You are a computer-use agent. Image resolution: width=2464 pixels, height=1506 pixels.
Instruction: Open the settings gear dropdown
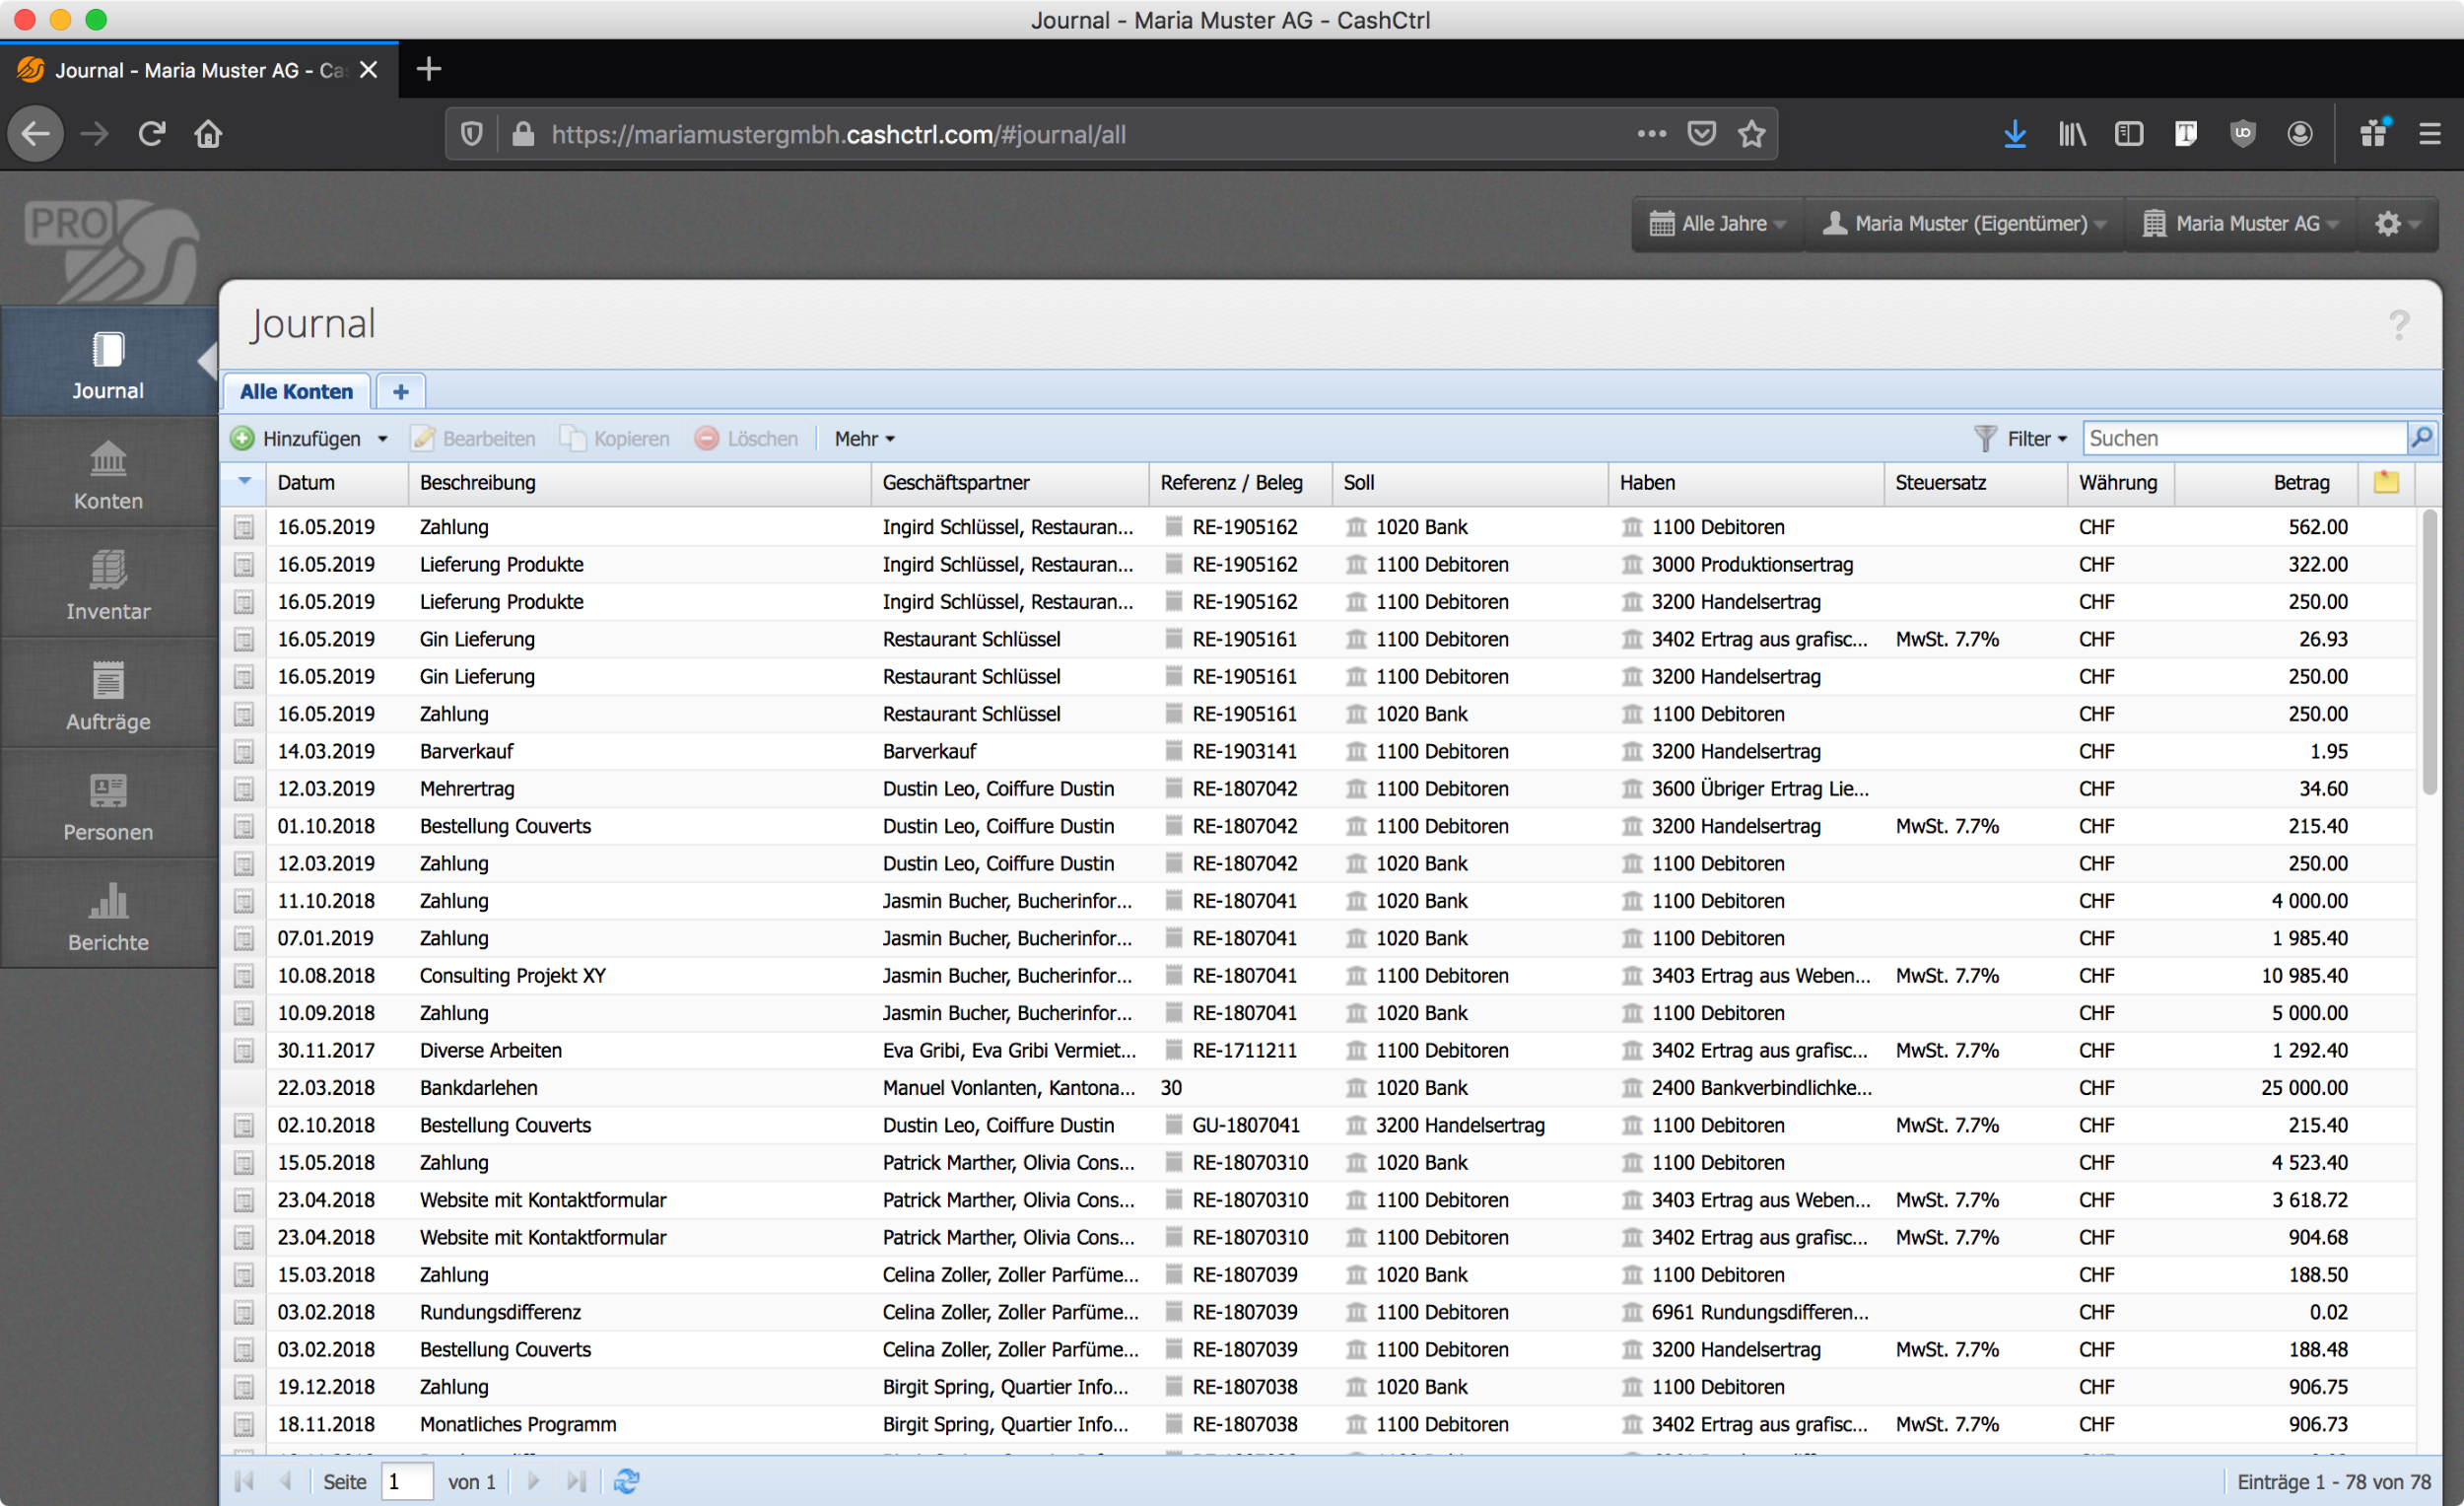(2397, 223)
